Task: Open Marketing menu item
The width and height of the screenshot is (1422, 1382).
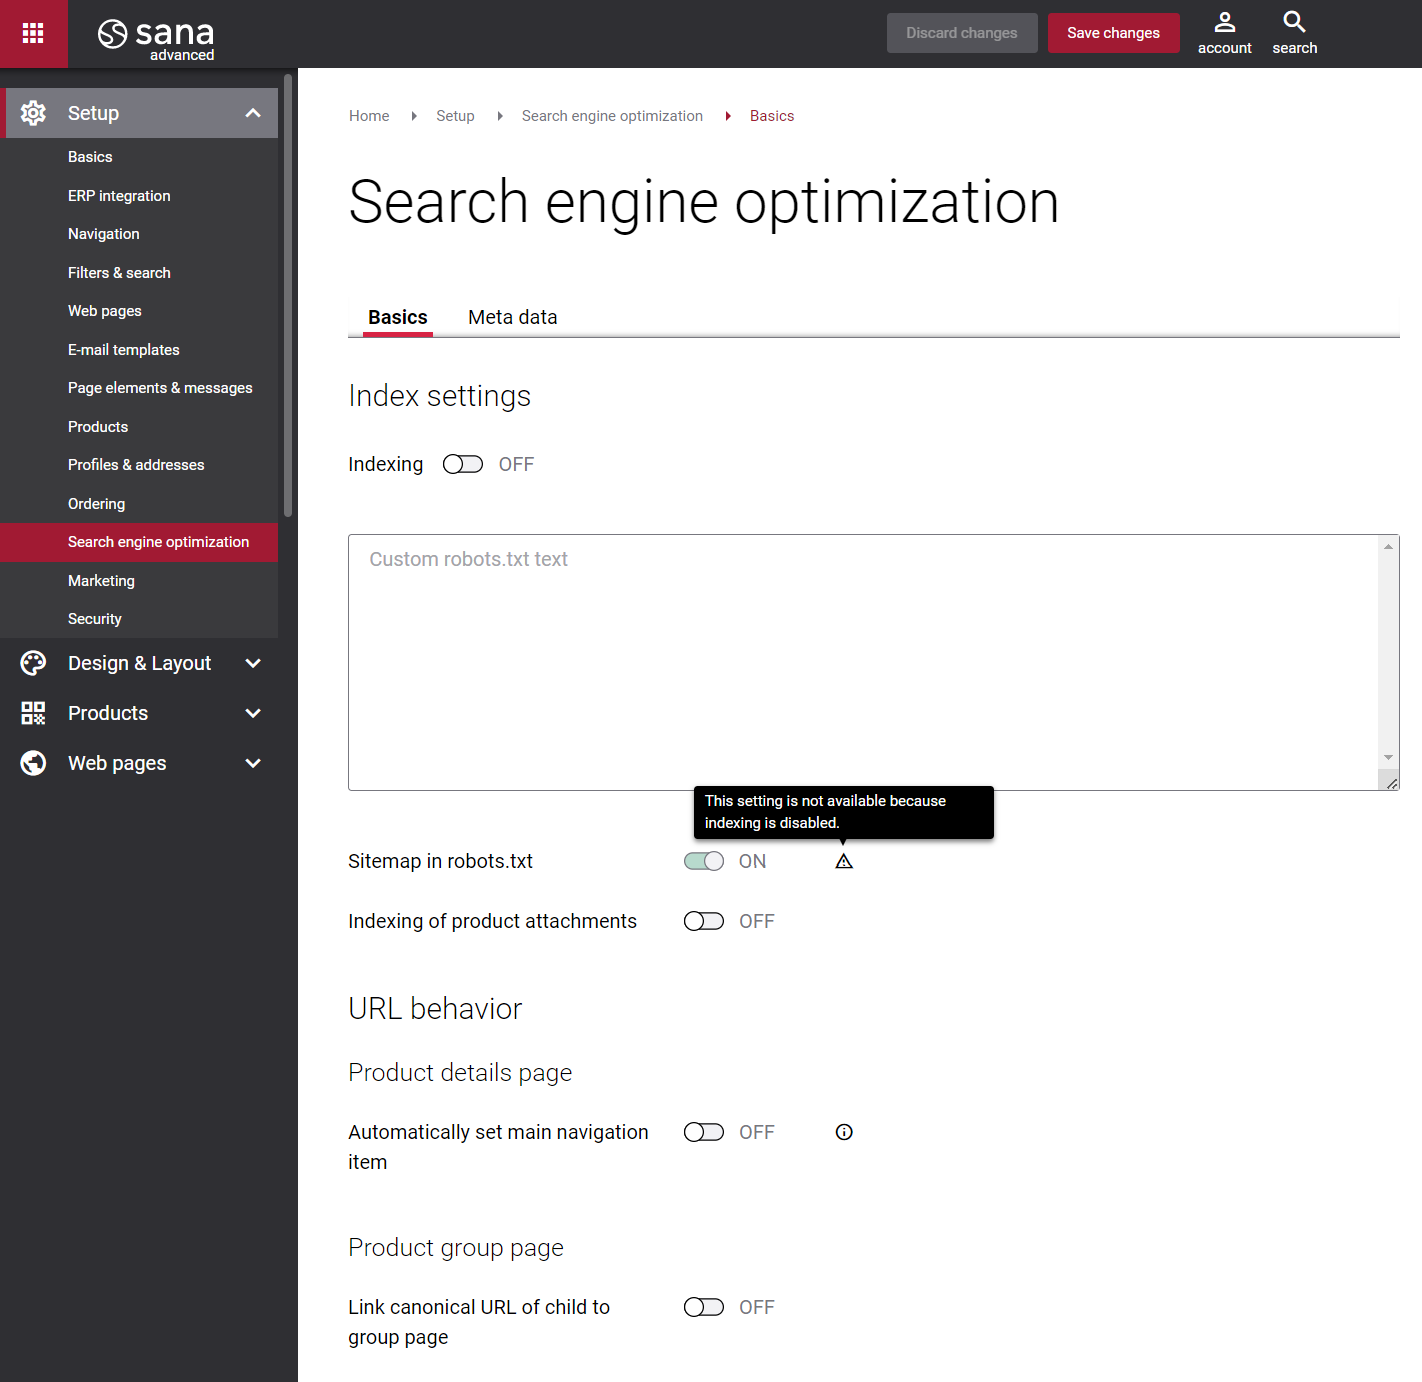Action: coord(101,581)
